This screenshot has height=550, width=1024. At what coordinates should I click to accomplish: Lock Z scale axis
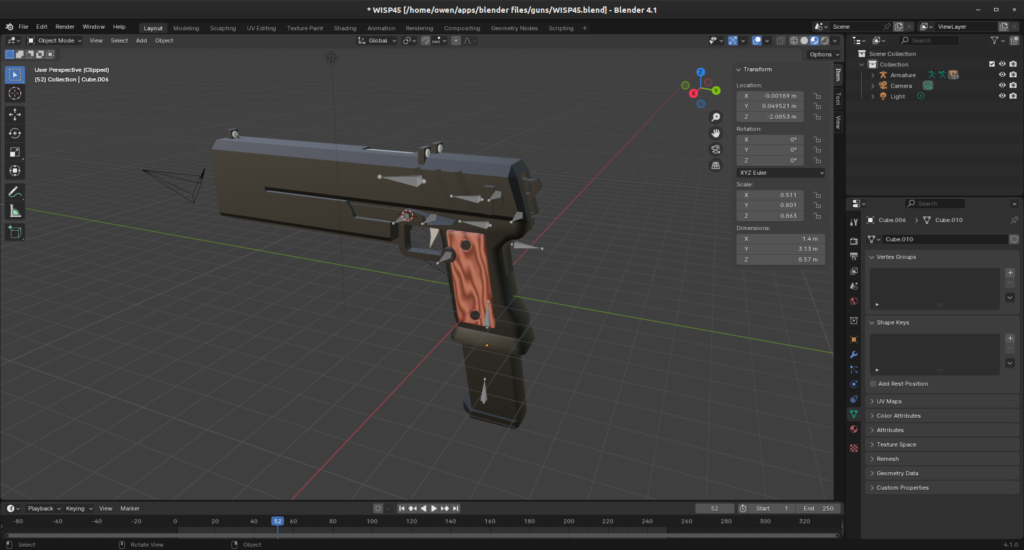pyautogui.click(x=817, y=216)
